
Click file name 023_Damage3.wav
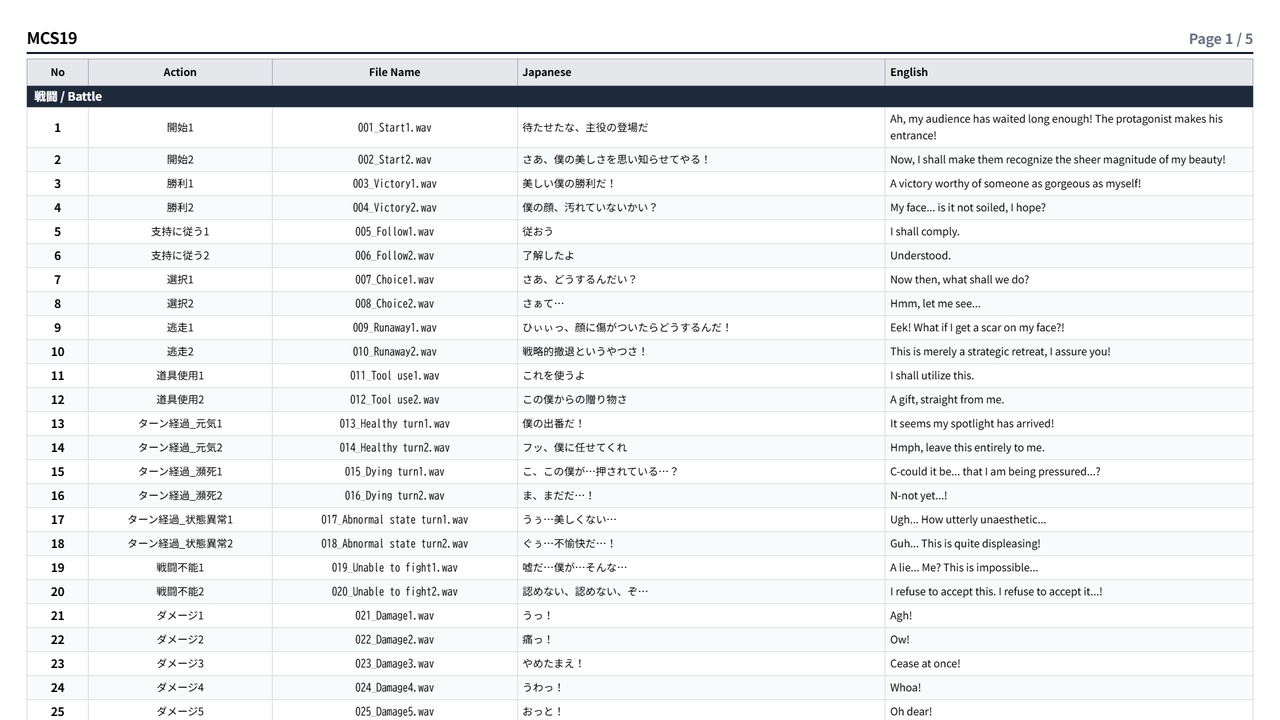(x=394, y=664)
